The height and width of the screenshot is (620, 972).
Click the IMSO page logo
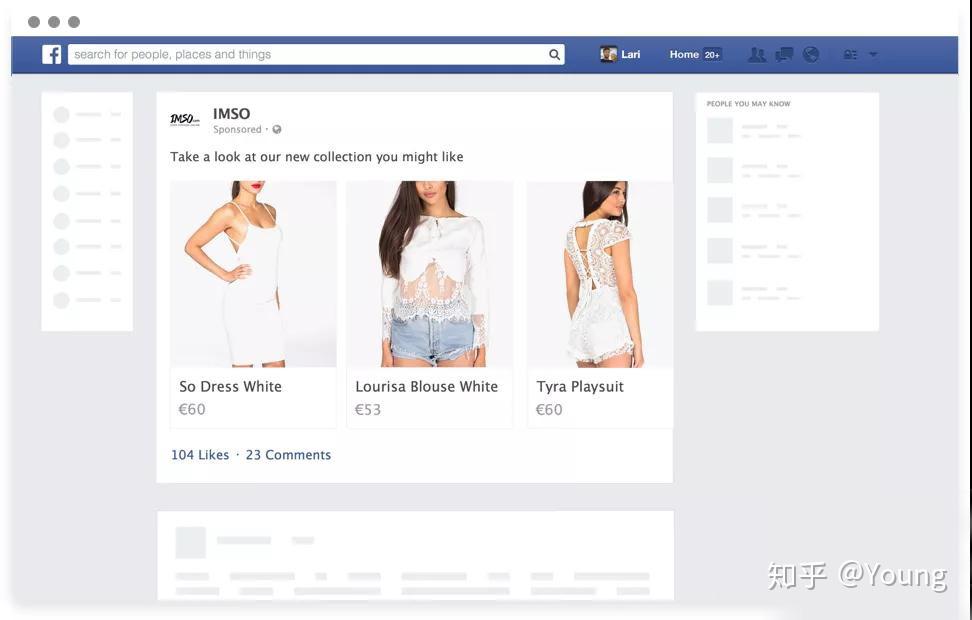185,119
